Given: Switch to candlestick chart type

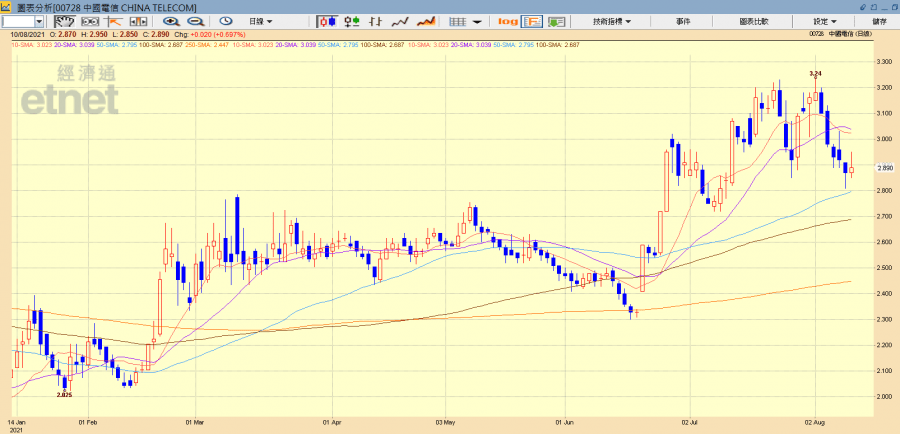Looking at the screenshot, I should pos(329,21).
